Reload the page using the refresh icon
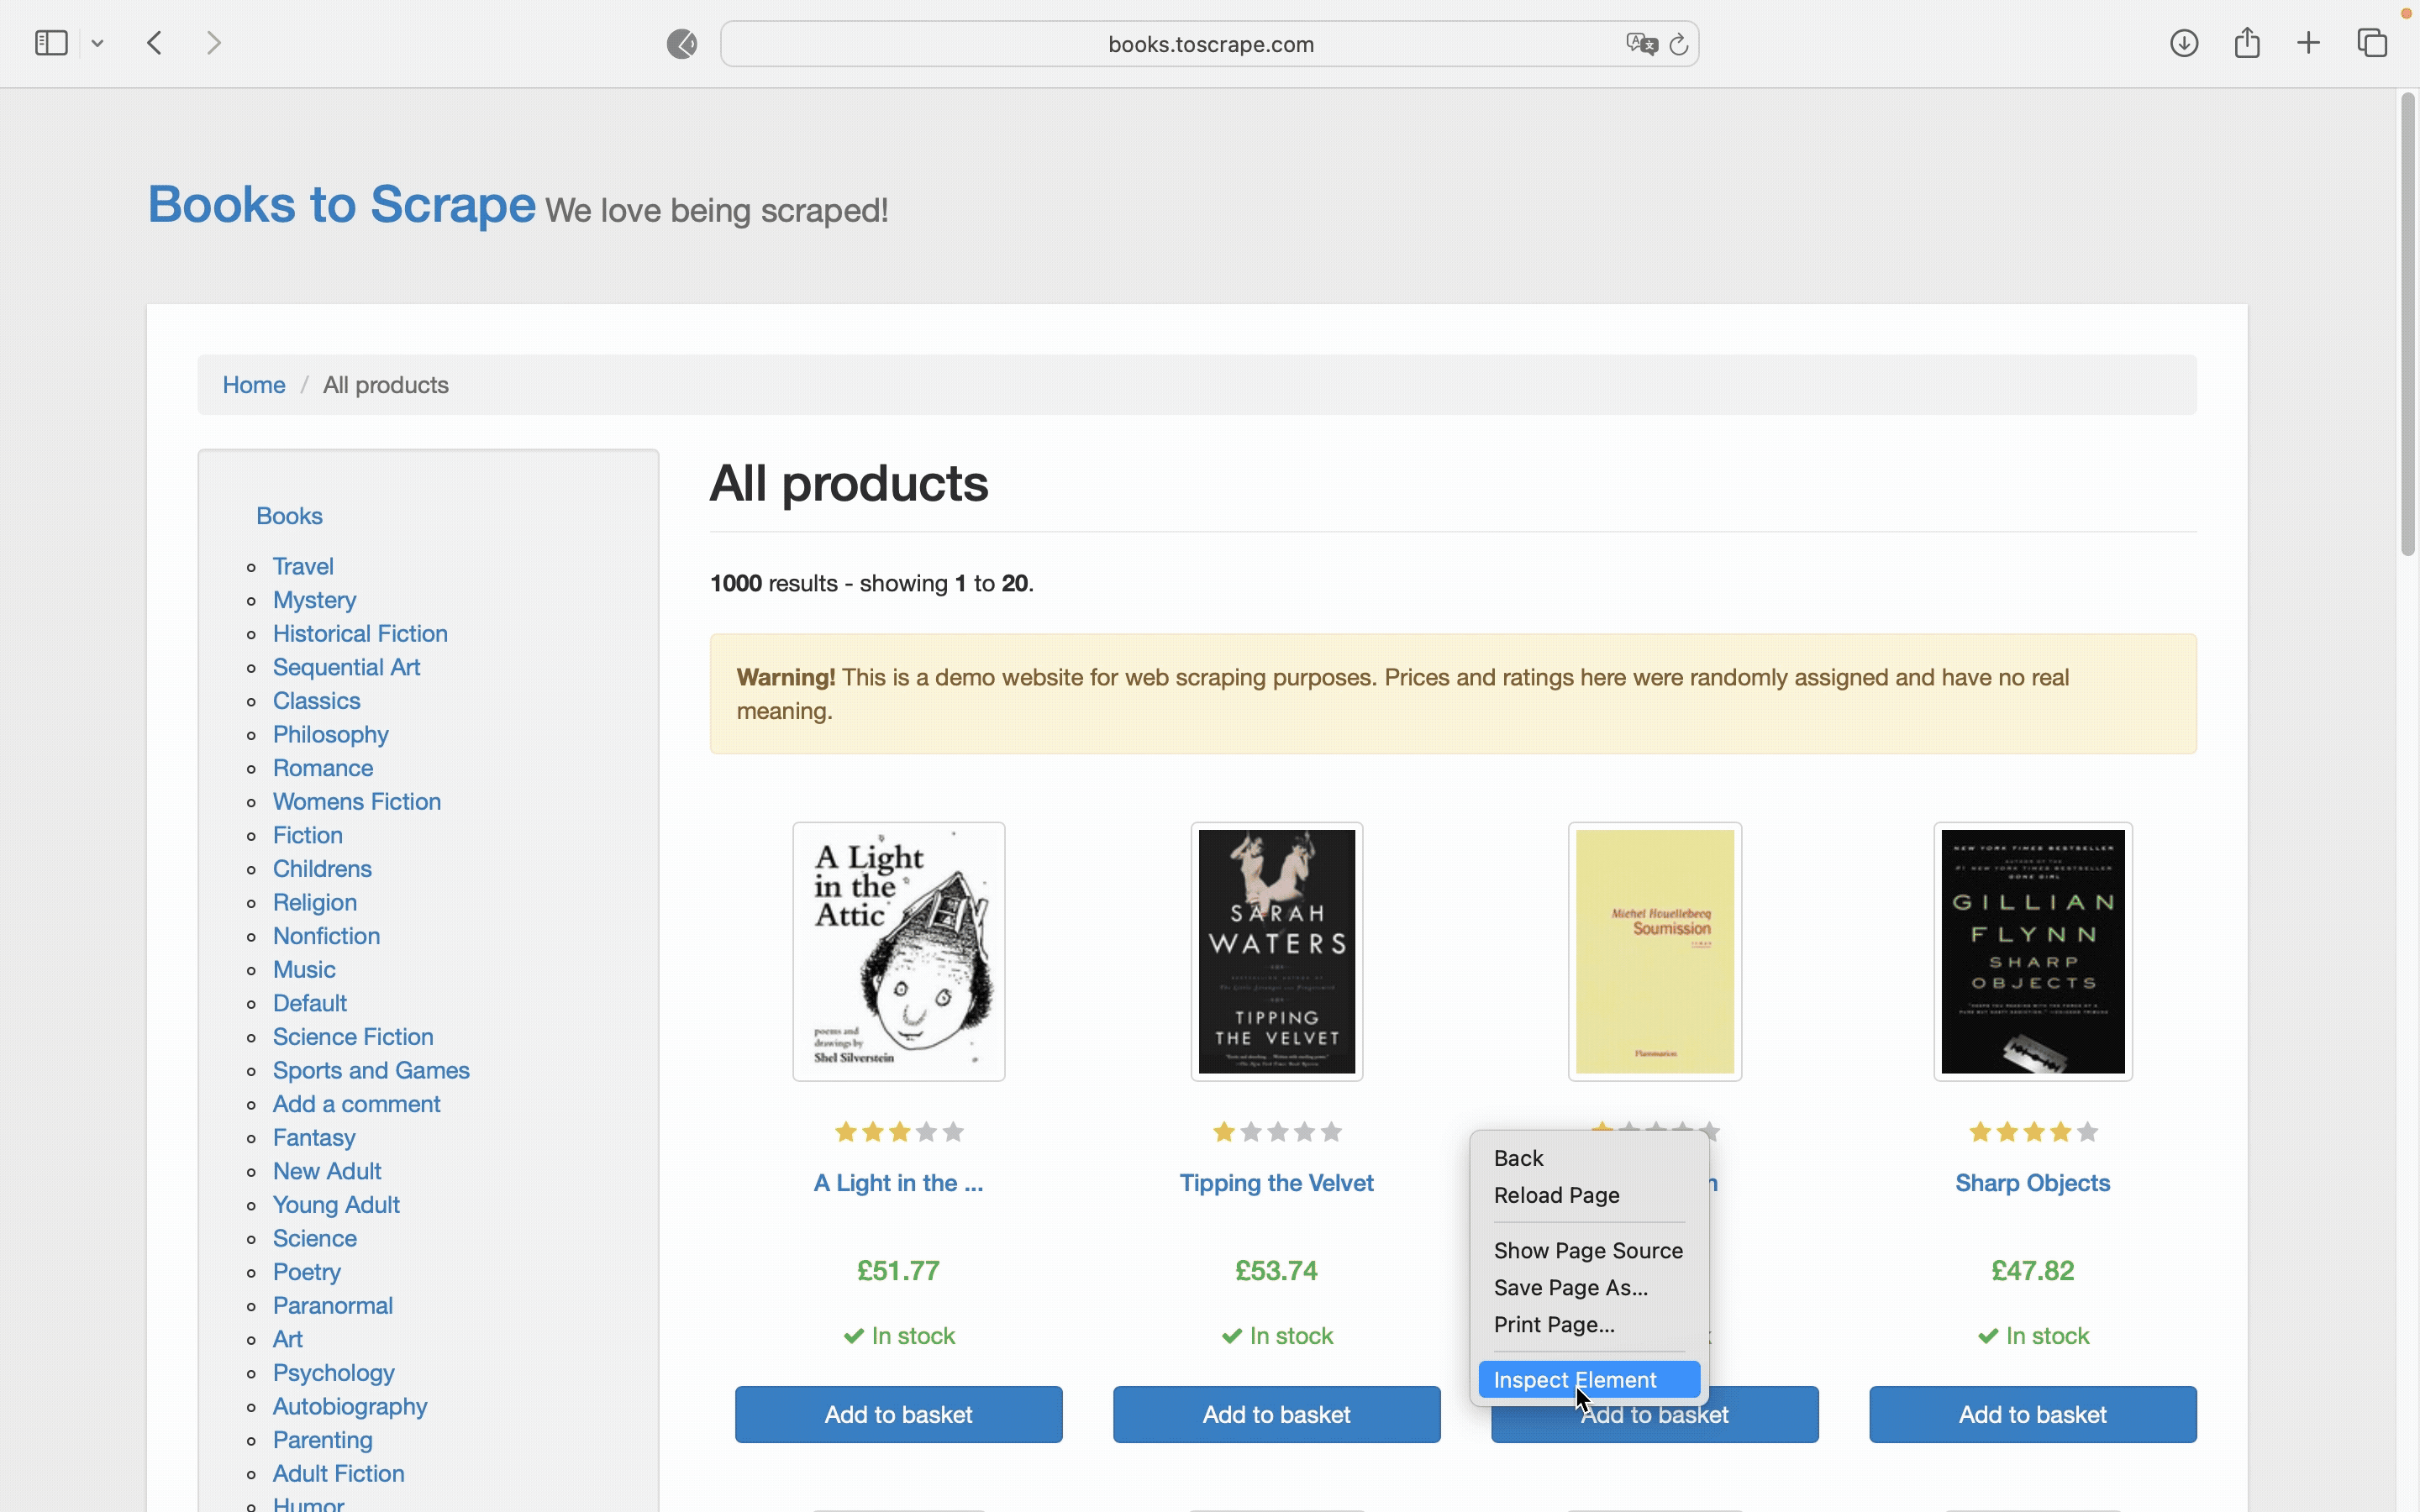The width and height of the screenshot is (2420, 1512). (x=1679, y=44)
